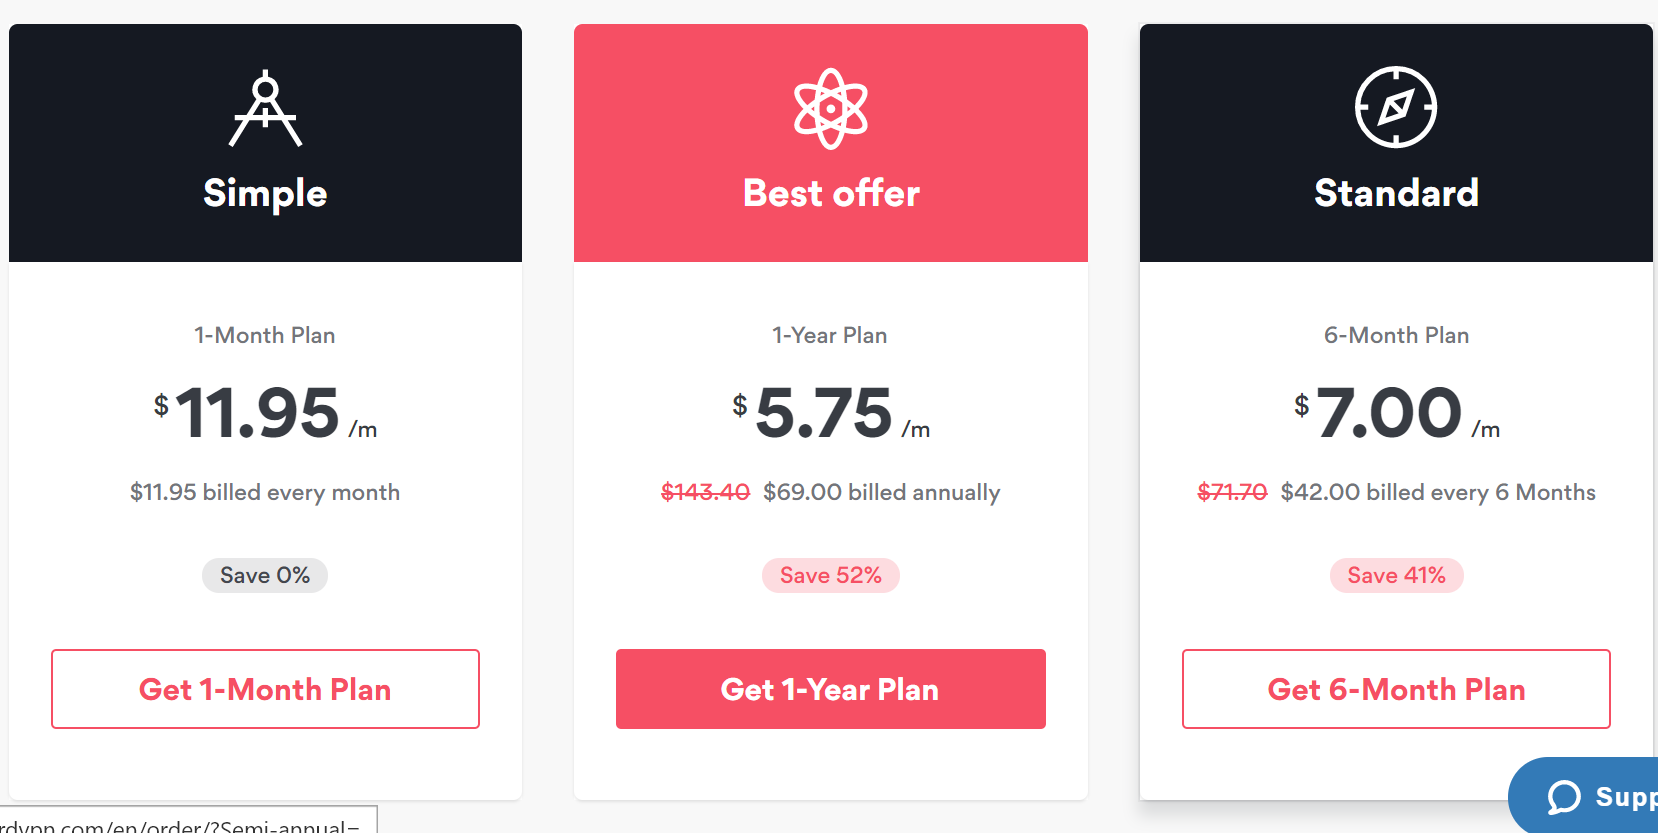Click the atom icon above Best offer
The image size is (1658, 833).
[x=830, y=108]
